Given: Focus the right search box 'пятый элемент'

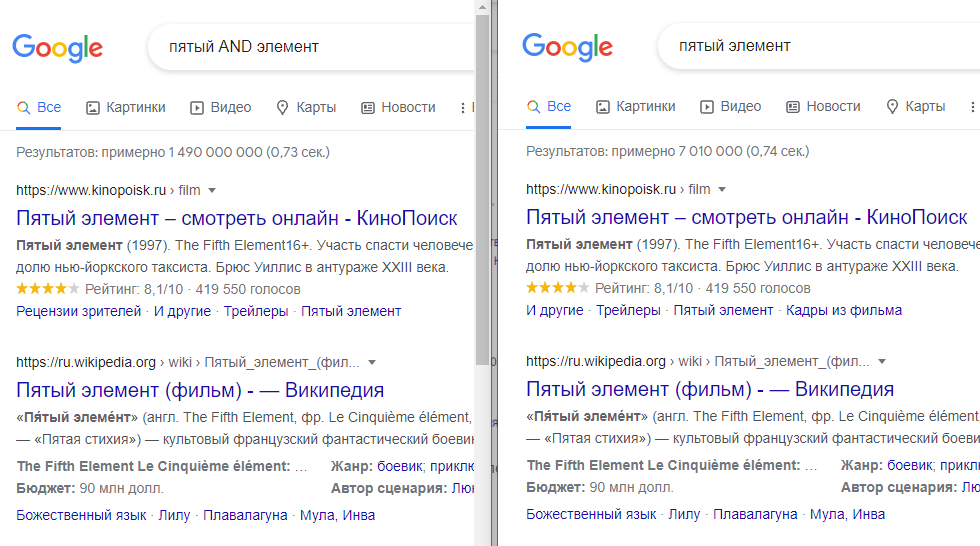Looking at the screenshot, I should click(819, 46).
